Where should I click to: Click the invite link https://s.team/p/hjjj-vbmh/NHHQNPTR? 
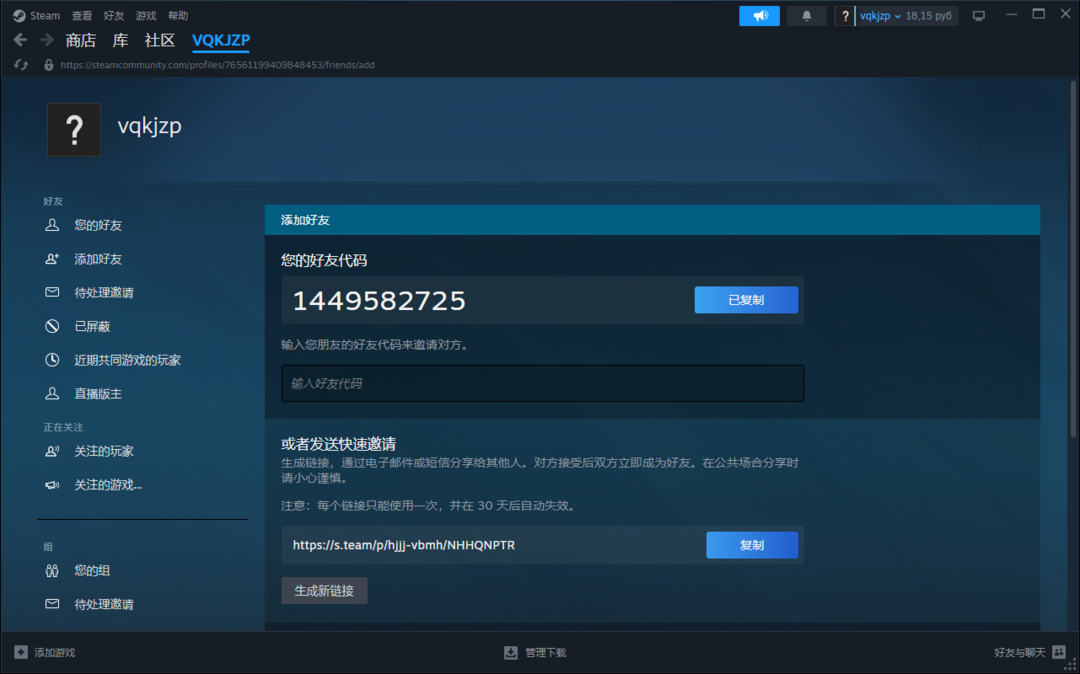404,545
